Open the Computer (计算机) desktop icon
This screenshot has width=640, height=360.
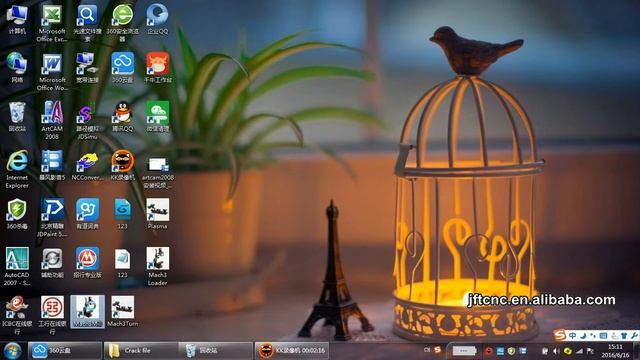[17, 19]
